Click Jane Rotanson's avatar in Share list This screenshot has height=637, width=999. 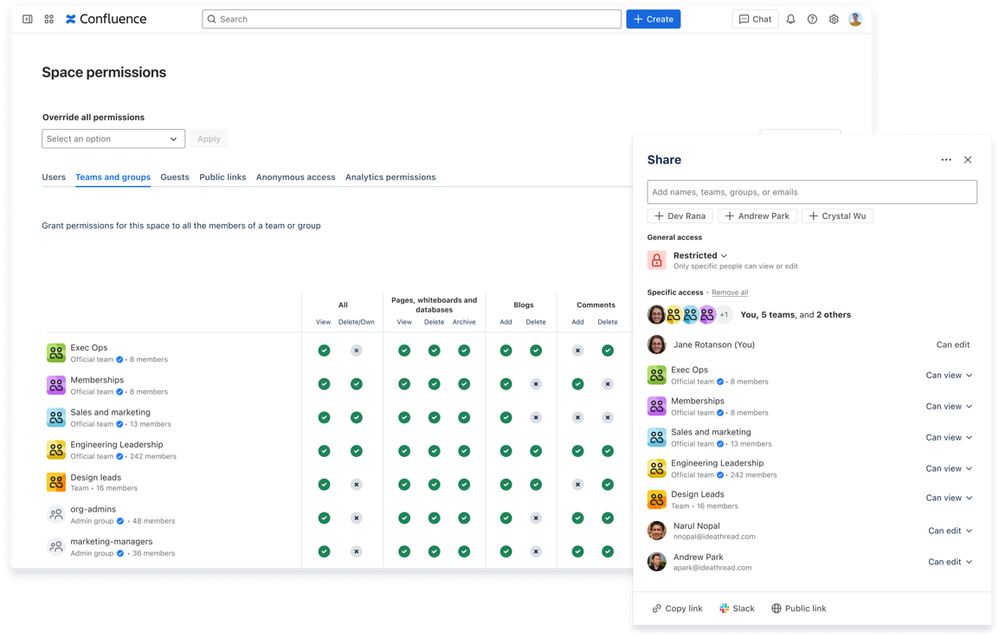(657, 345)
